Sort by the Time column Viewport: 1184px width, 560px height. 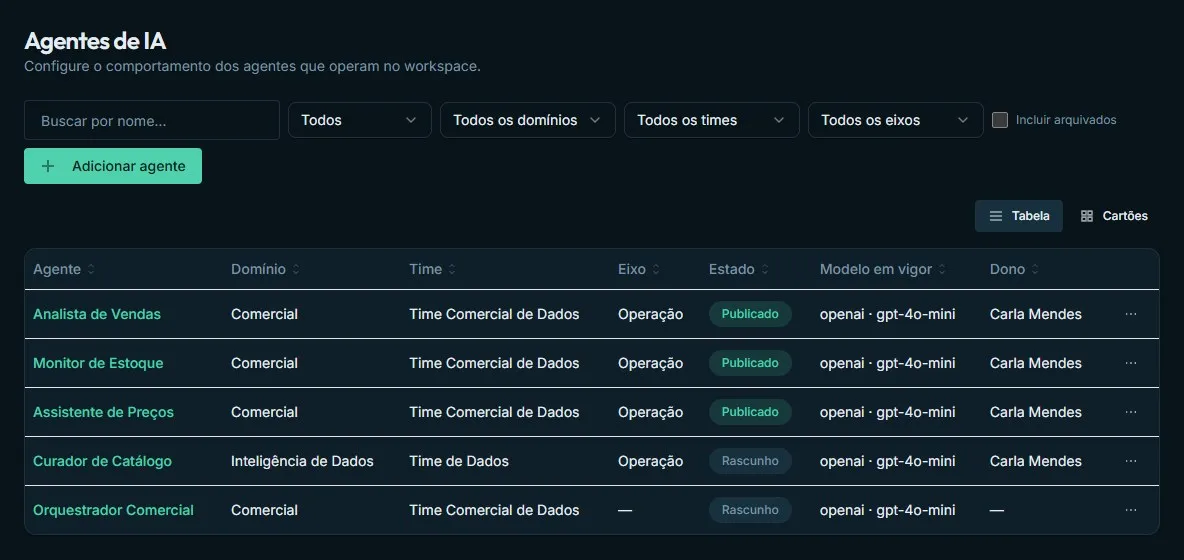click(x=433, y=269)
